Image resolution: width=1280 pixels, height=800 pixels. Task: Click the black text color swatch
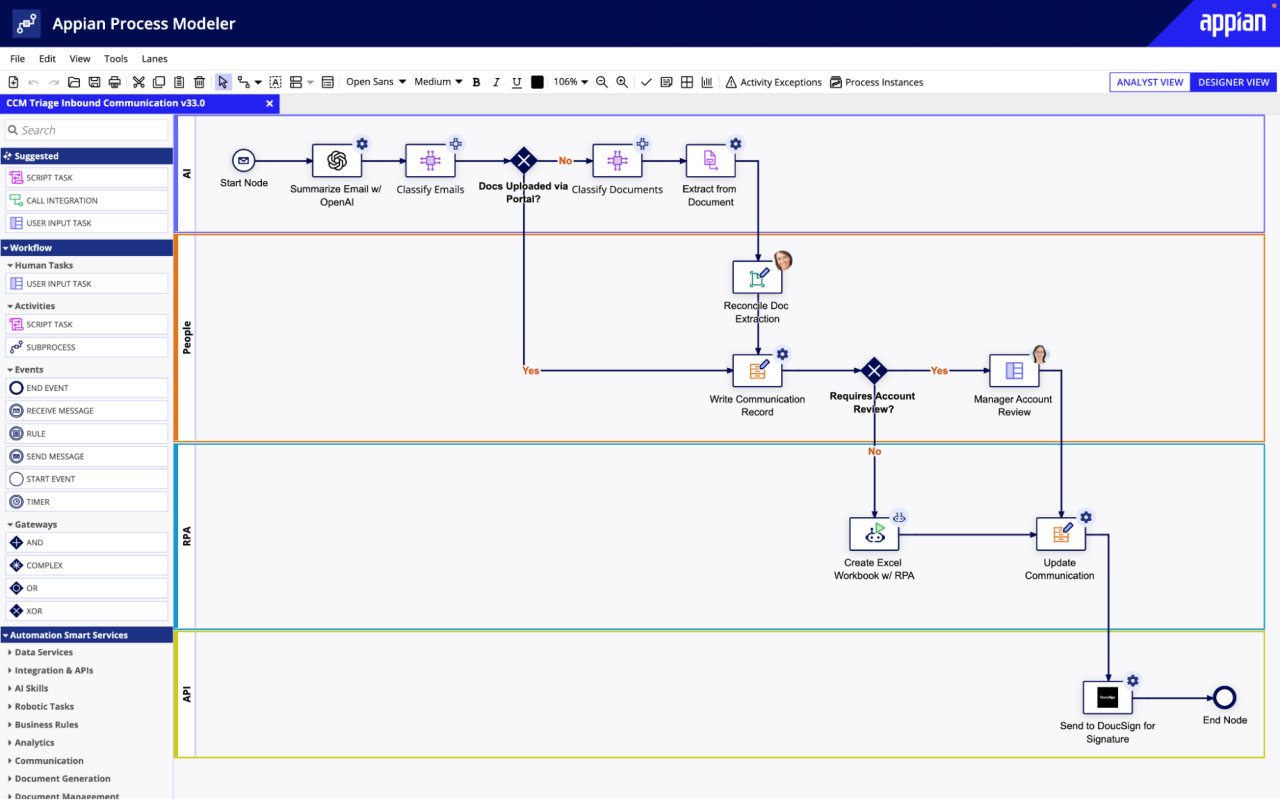point(537,82)
